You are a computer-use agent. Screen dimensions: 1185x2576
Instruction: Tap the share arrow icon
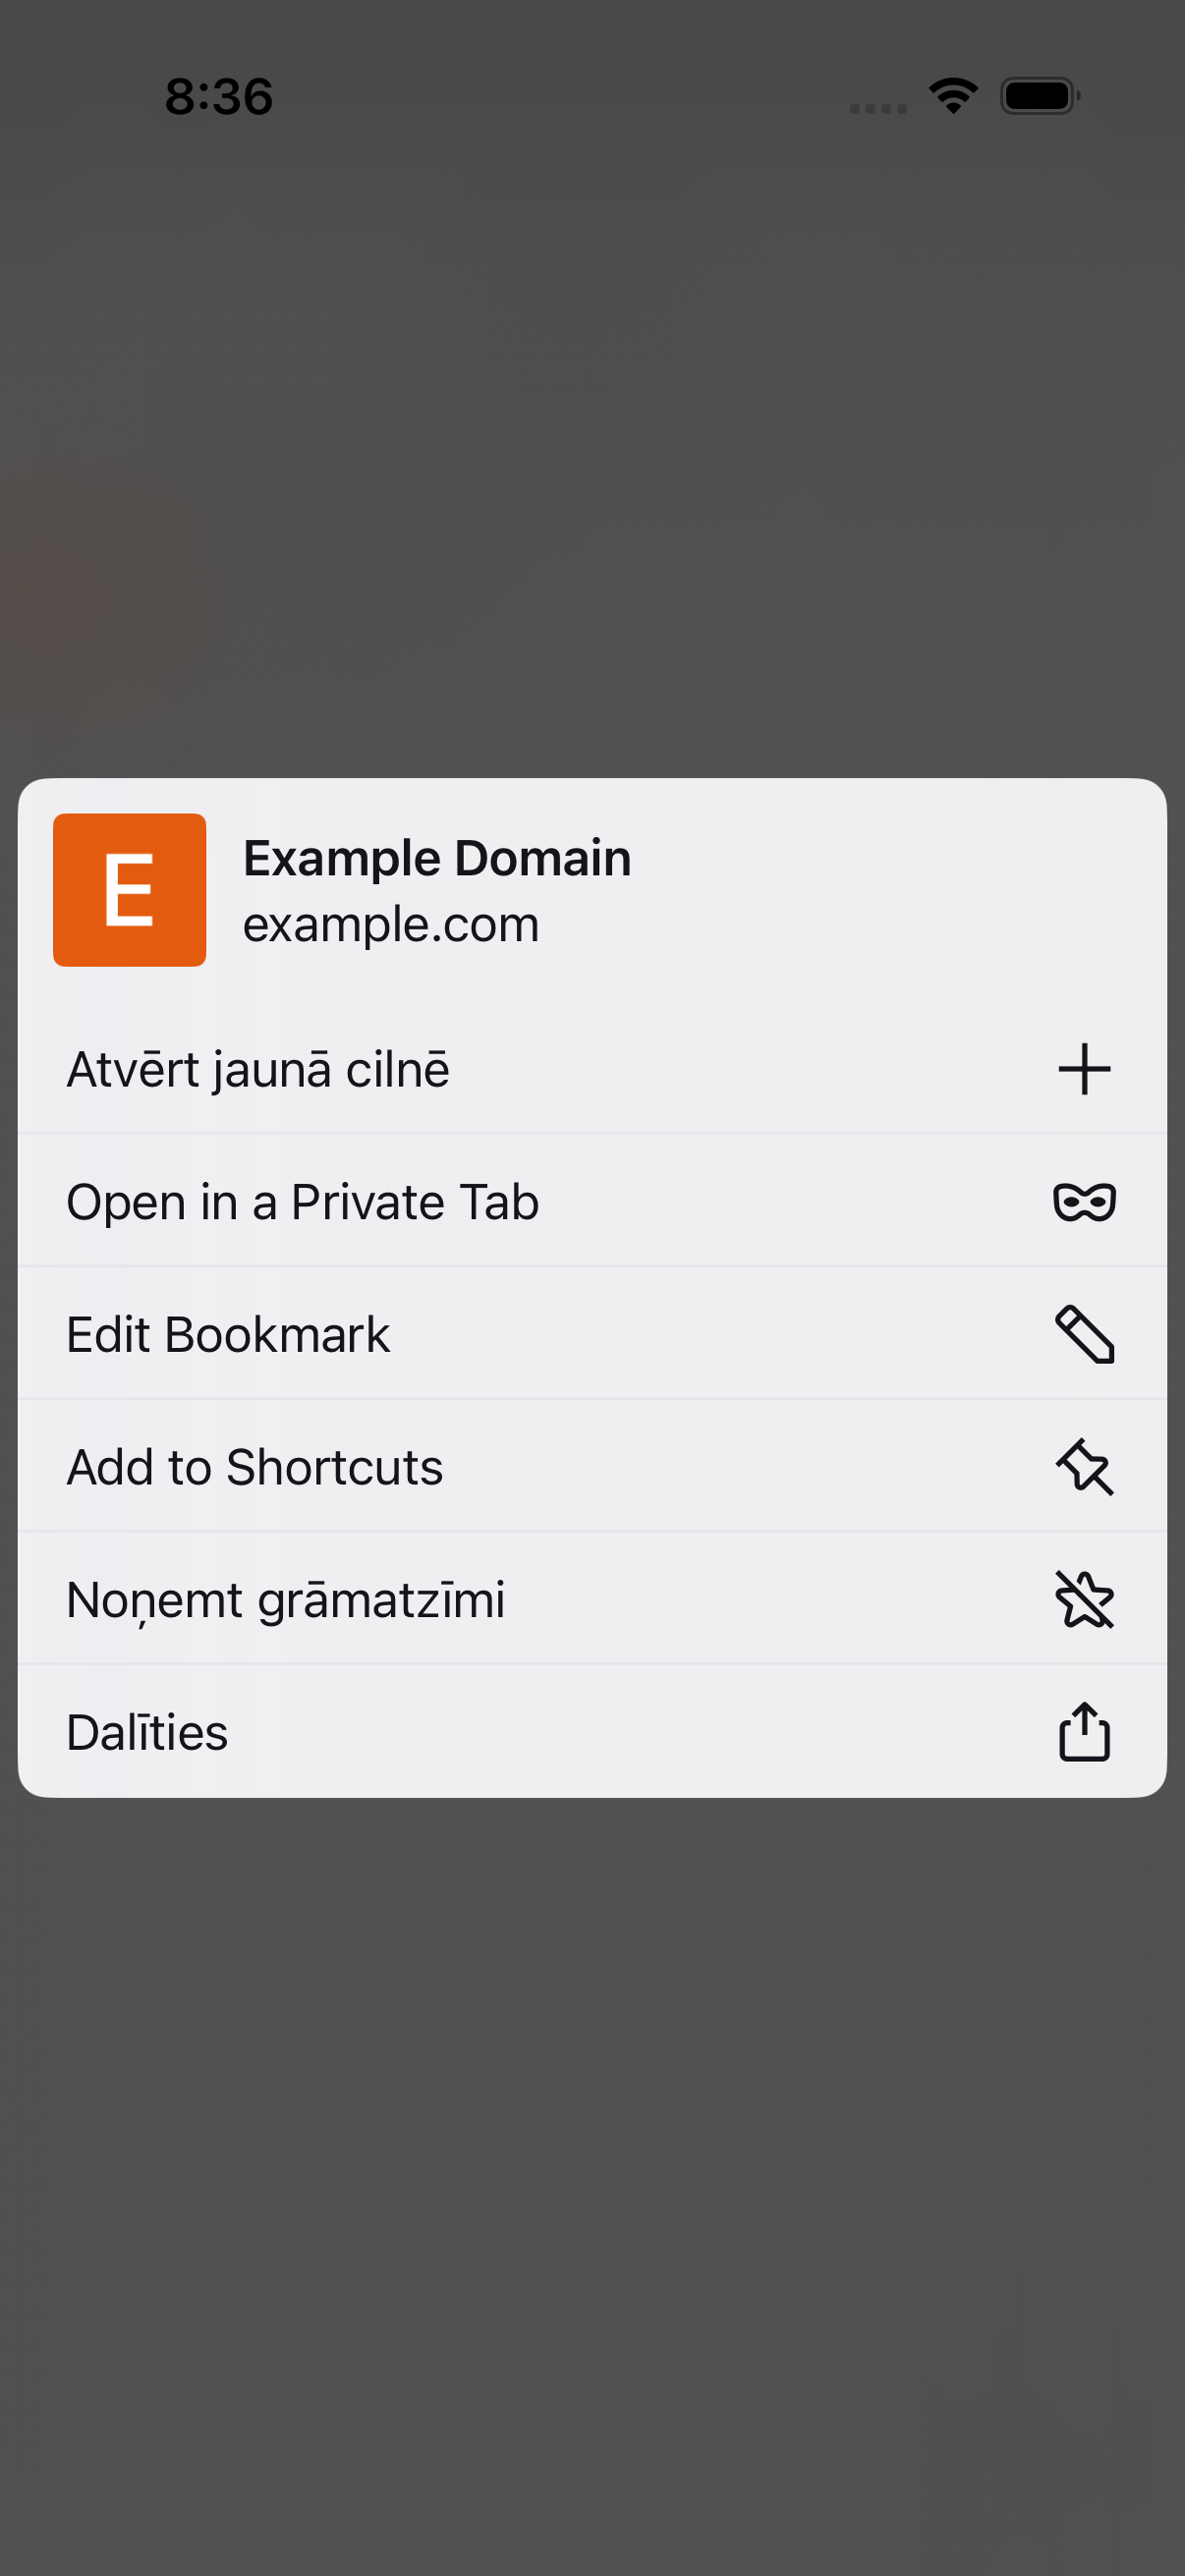click(x=1084, y=1731)
